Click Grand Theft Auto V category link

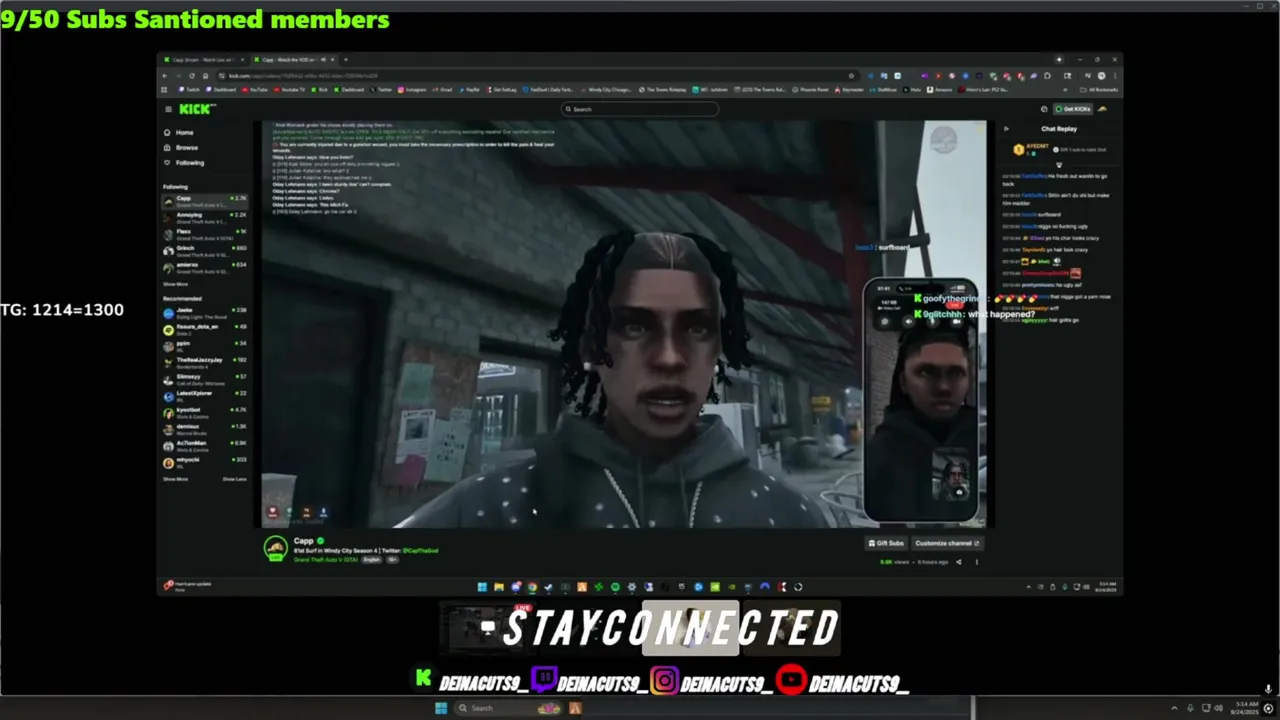326,559
